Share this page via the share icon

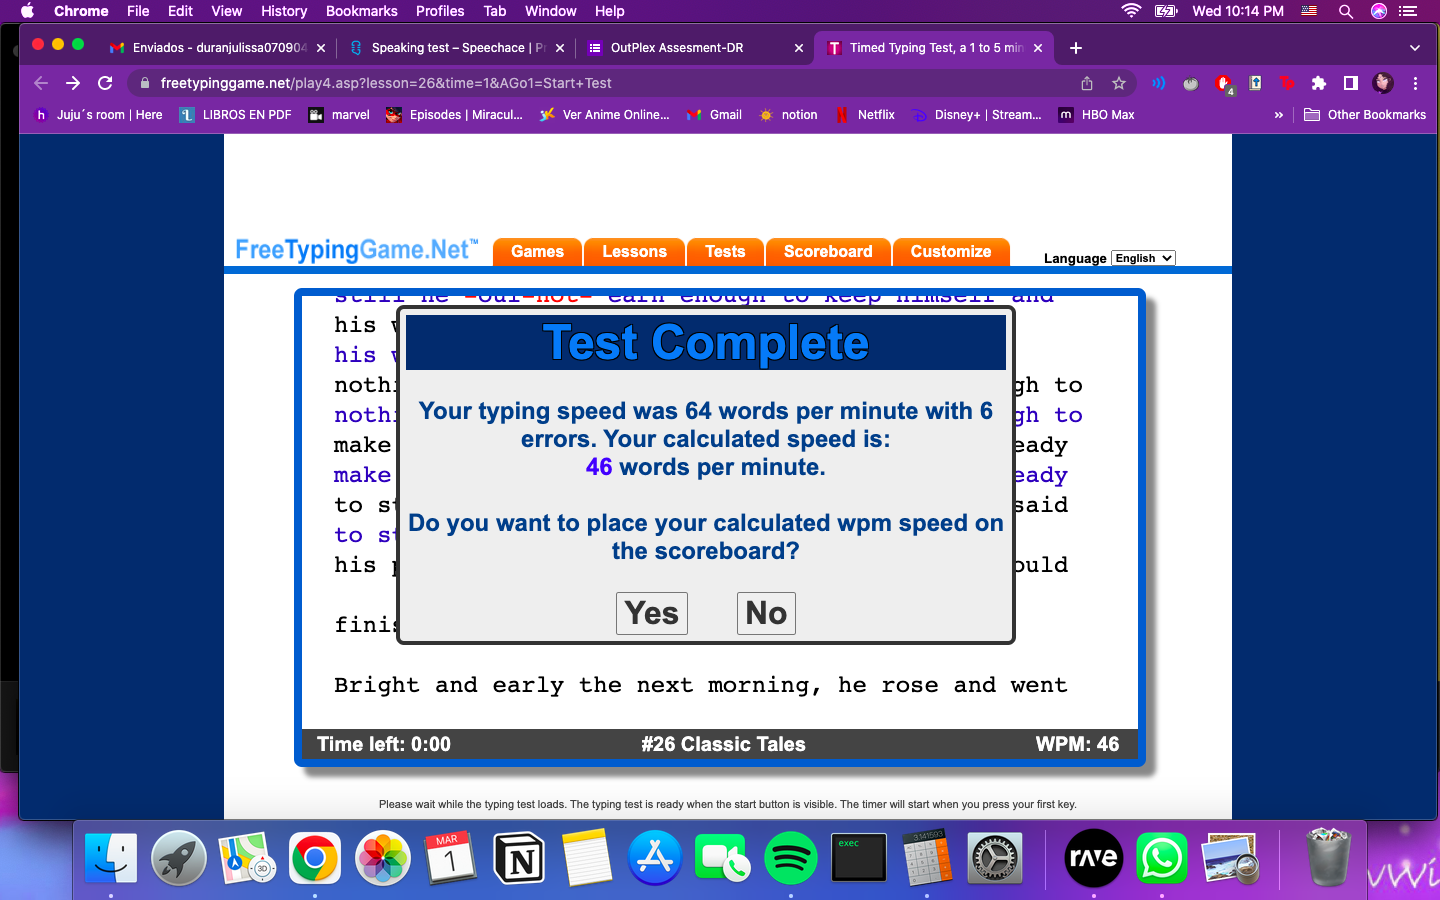click(1087, 83)
